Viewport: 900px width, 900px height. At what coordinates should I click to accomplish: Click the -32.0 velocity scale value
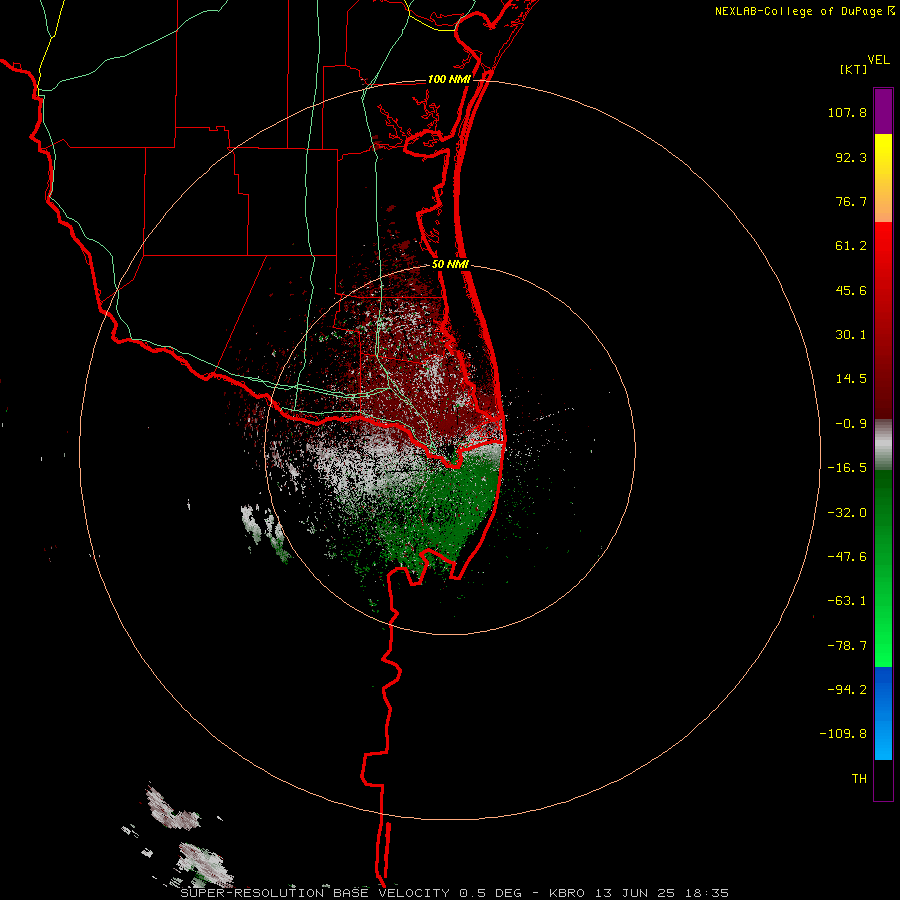(x=847, y=513)
